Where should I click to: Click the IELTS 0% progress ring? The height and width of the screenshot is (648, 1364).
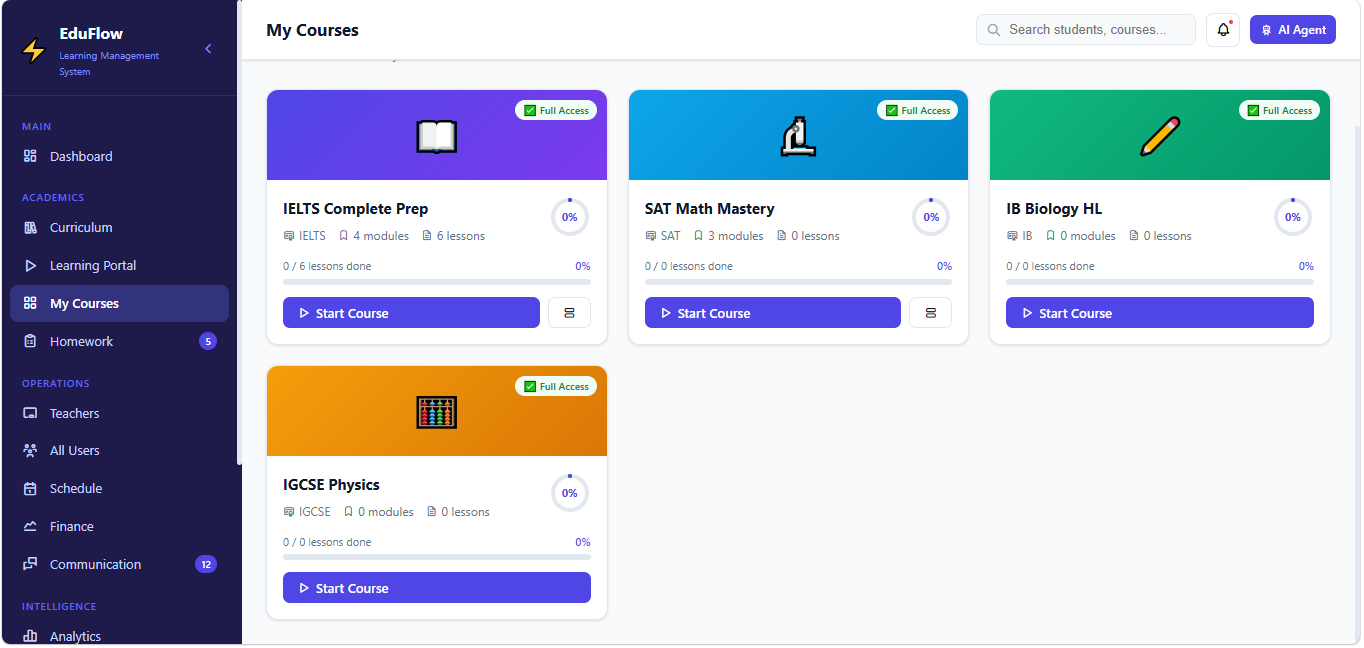click(570, 217)
